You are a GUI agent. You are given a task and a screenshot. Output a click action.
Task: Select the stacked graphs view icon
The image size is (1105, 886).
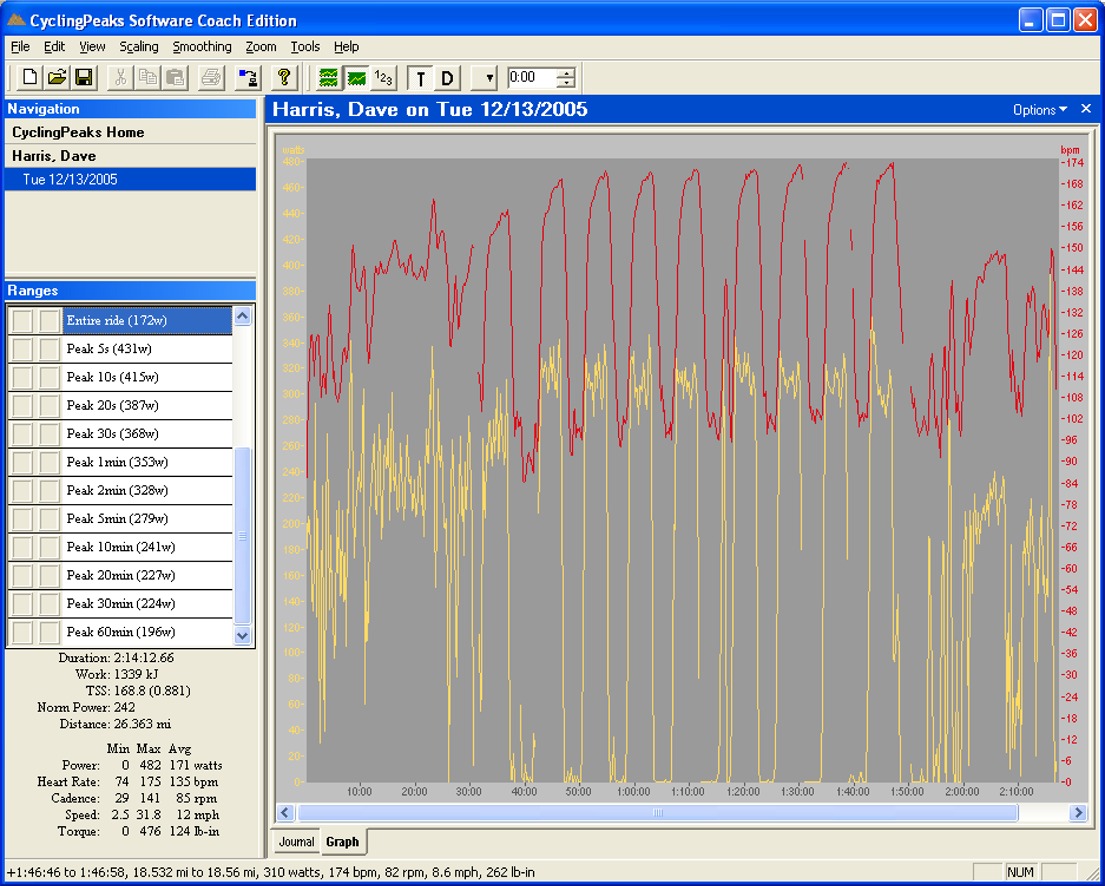pos(328,77)
